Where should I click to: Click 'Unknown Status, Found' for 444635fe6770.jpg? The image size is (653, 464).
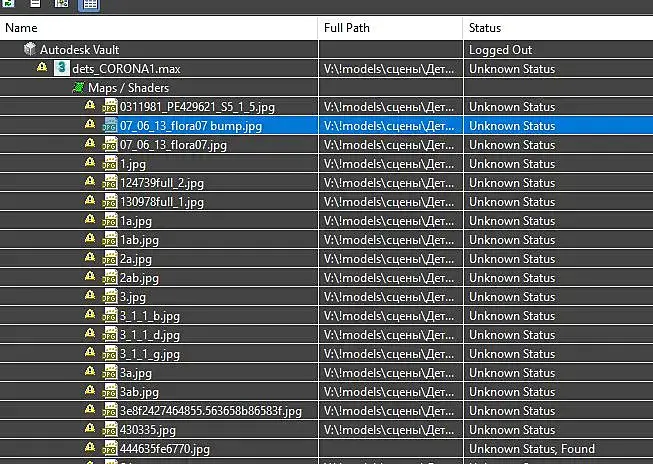[x=532, y=449]
